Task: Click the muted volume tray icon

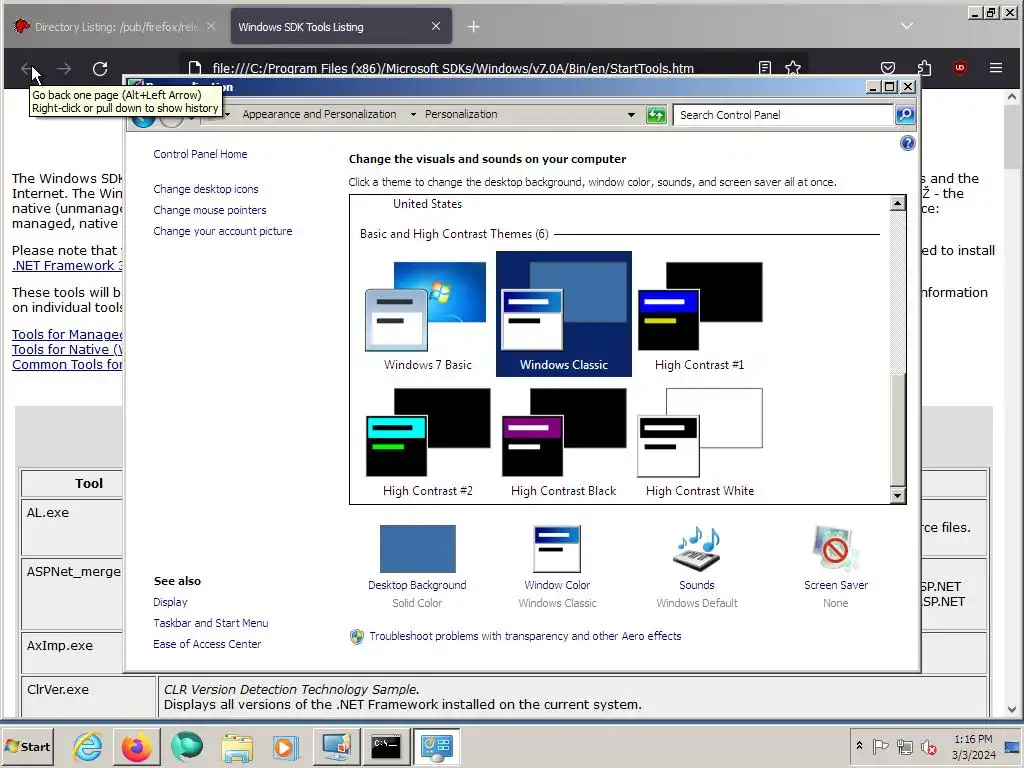Action: 928,746
